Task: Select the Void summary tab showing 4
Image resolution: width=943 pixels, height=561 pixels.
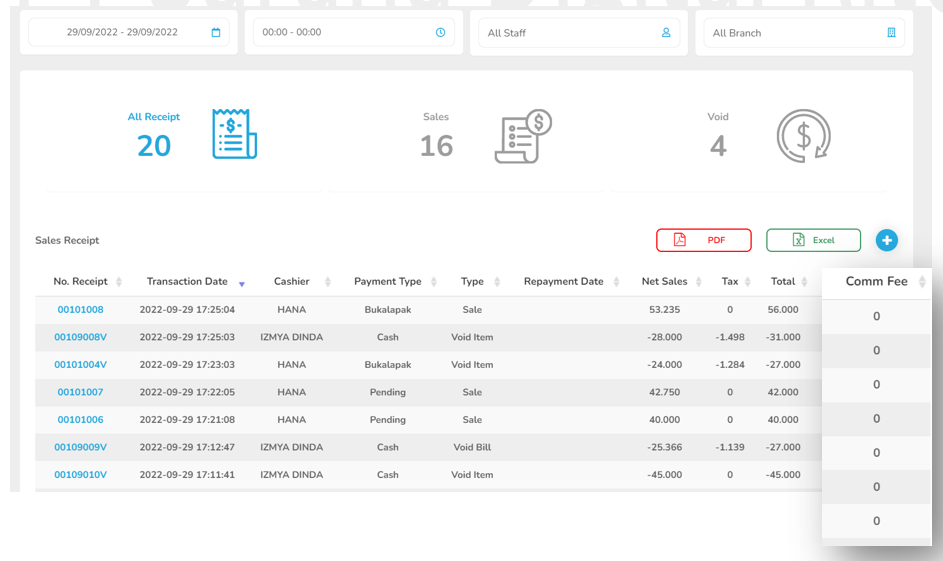Action: [x=718, y=137]
